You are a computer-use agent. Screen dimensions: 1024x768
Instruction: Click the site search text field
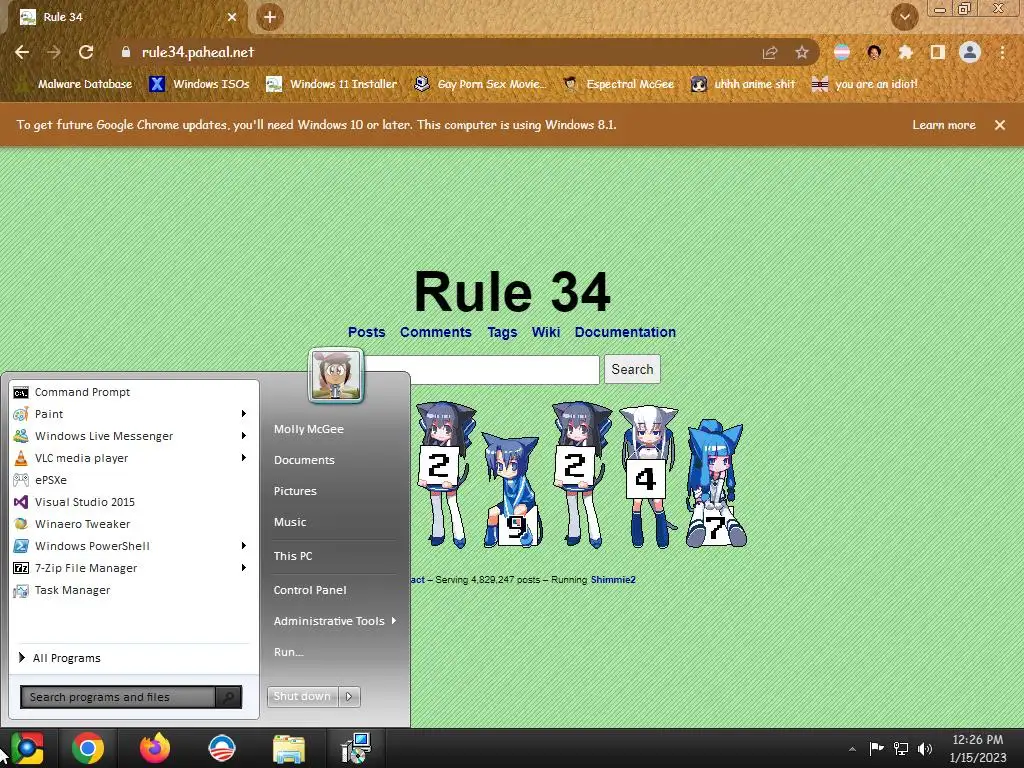click(481, 370)
